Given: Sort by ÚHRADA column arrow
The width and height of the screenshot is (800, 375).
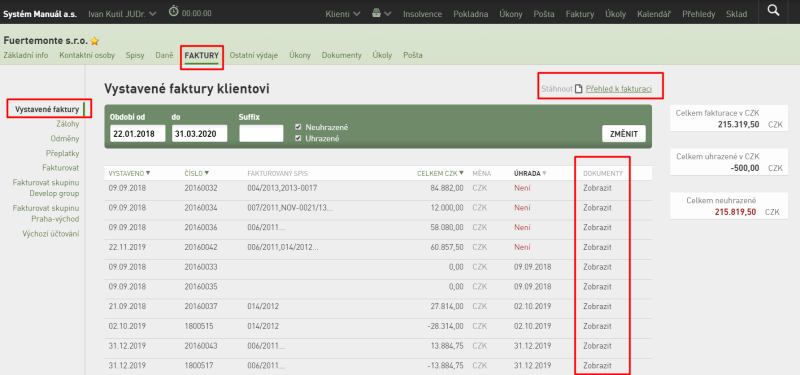Looking at the screenshot, I should (x=544, y=173).
